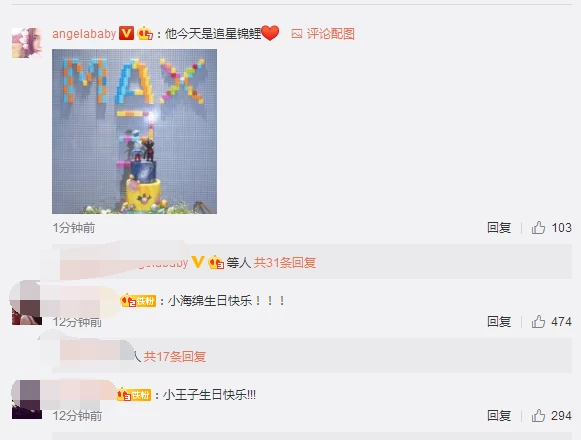Click the crown membership badge next to angelababy

pos(145,34)
